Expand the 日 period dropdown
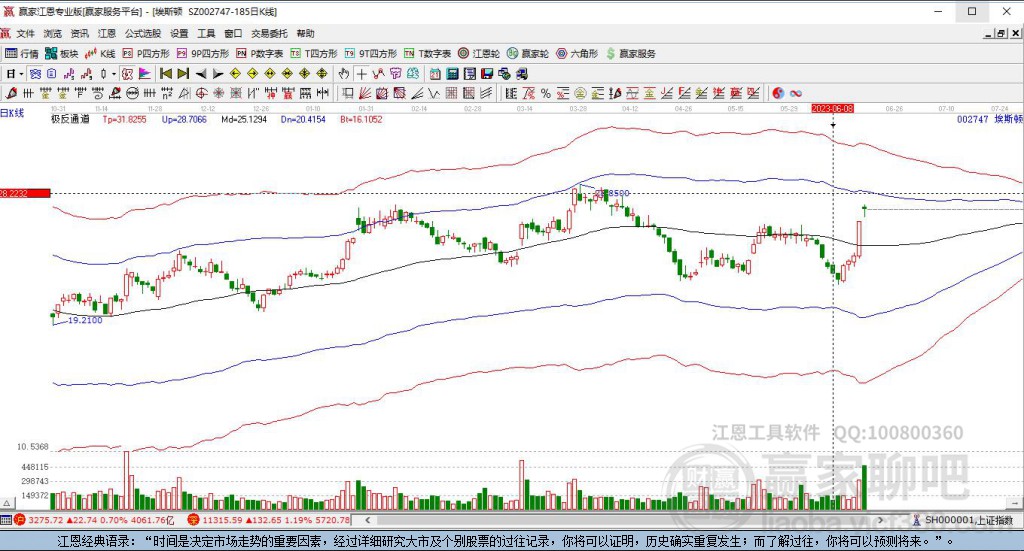The image size is (1024, 551). [21, 74]
